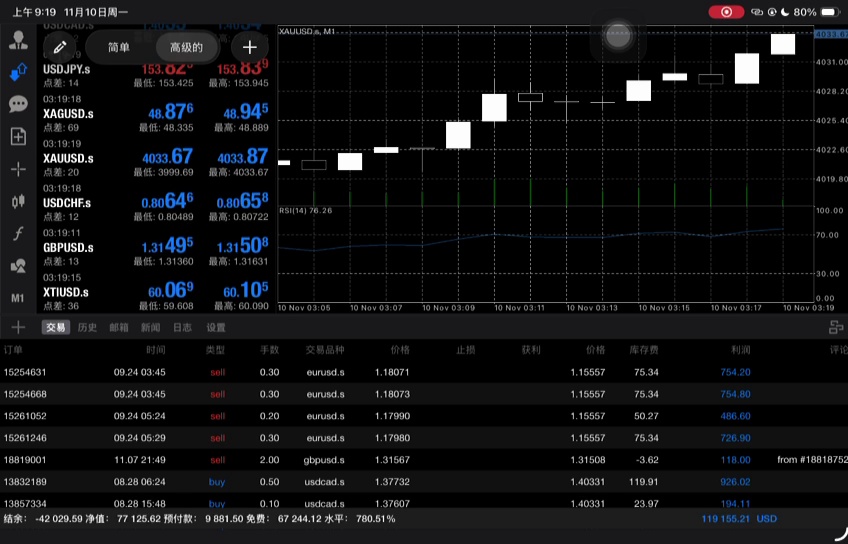Tap XAGUSD.s ask price 48.945

click(x=246, y=112)
